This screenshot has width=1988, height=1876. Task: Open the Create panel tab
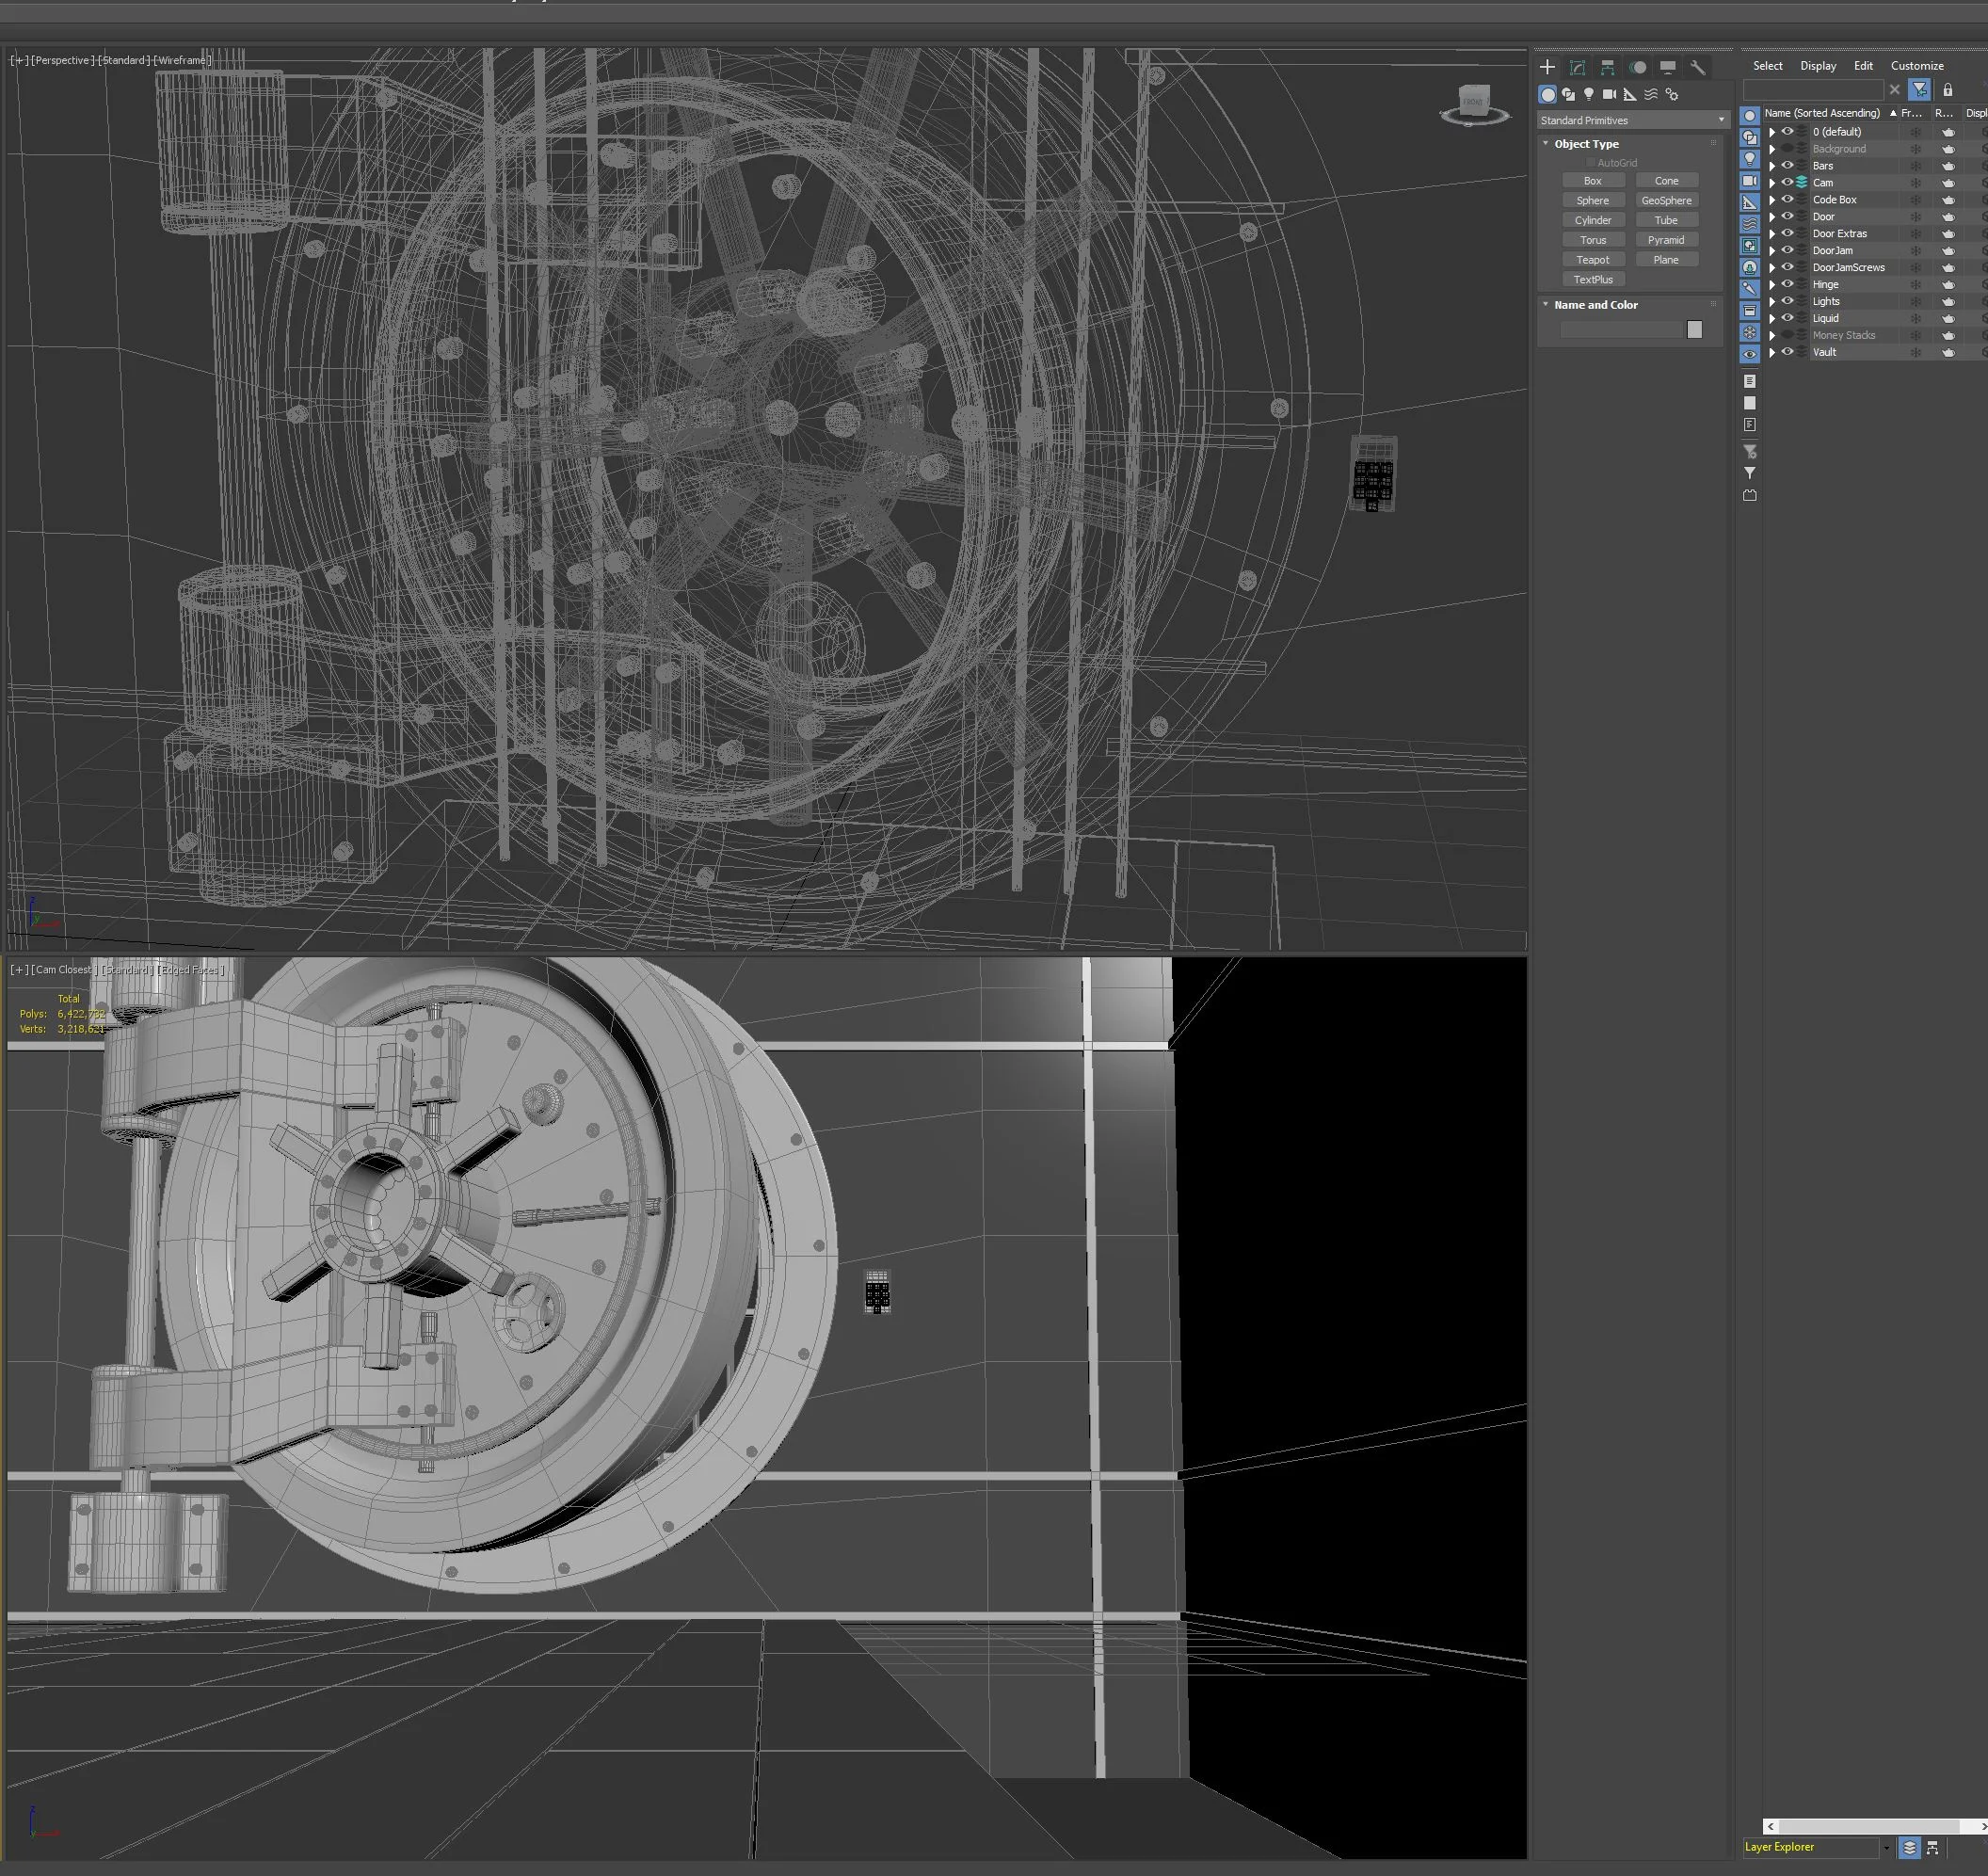[x=1548, y=67]
